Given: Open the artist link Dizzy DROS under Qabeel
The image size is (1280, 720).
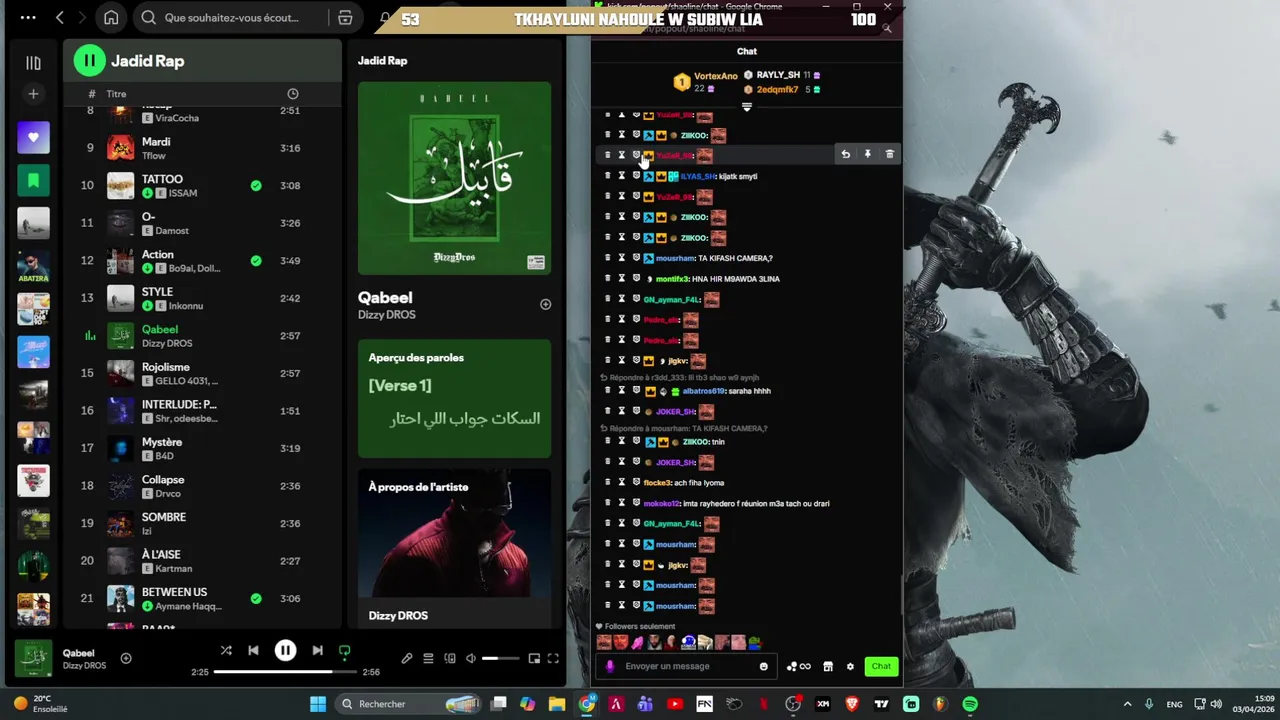Looking at the screenshot, I should tap(387, 315).
